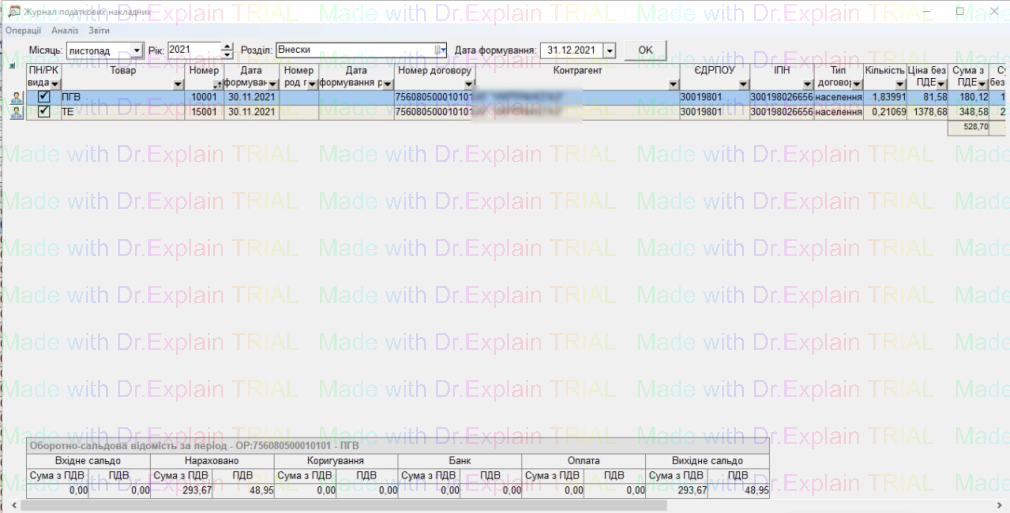Click the user icon beside ПГВ row
1010x513 pixels.
[x=15, y=98]
